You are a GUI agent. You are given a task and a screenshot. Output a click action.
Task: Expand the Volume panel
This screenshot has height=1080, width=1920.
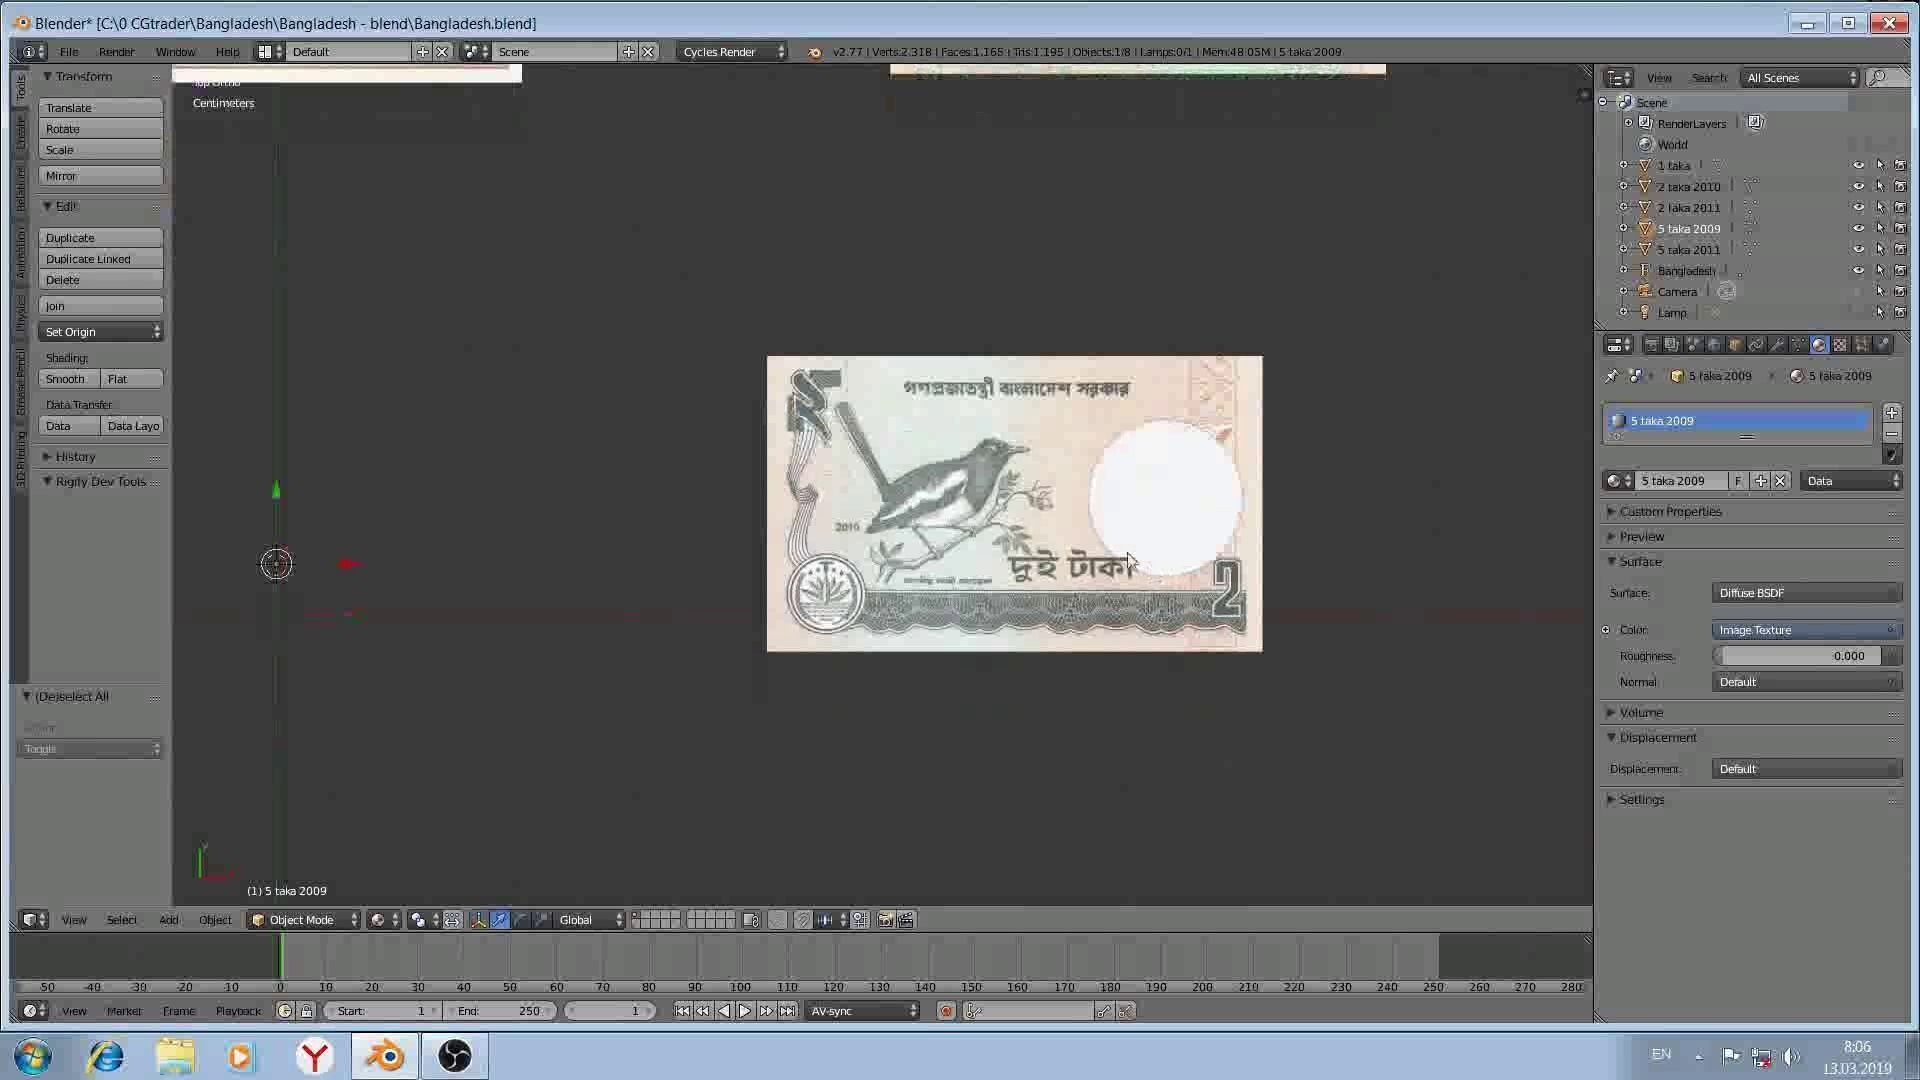(1640, 713)
